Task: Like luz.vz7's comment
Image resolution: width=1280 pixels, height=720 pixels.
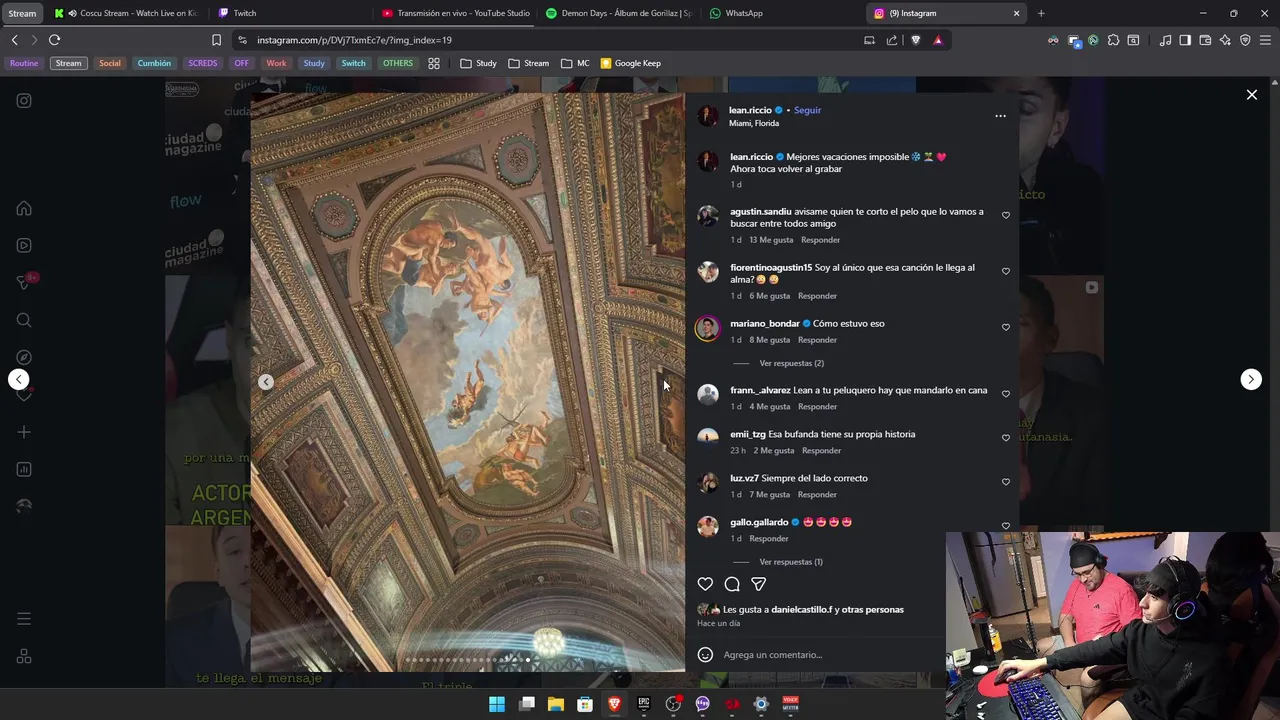Action: tap(1006, 482)
